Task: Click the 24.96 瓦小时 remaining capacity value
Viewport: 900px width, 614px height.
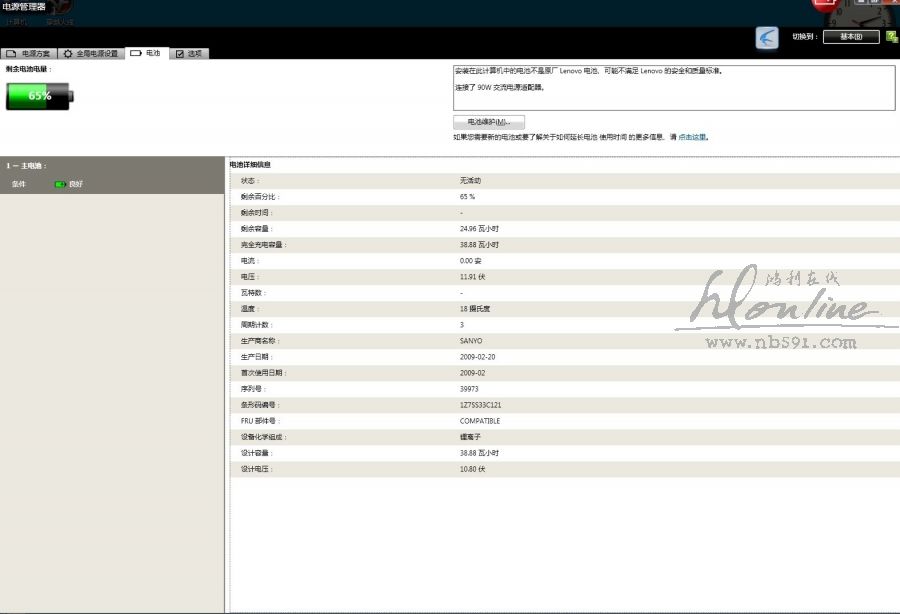Action: (x=479, y=229)
